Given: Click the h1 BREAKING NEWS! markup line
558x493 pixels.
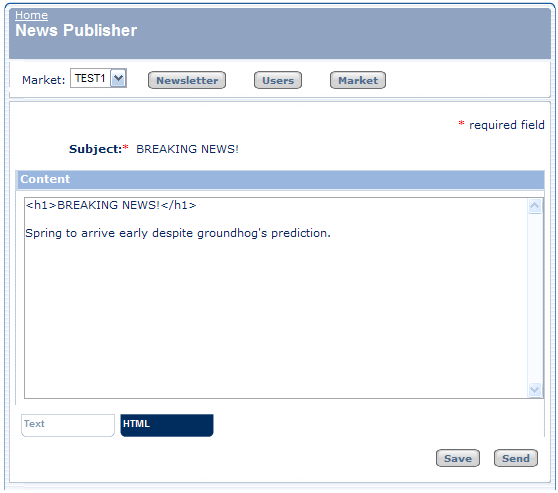Looking at the screenshot, I should tap(111, 205).
